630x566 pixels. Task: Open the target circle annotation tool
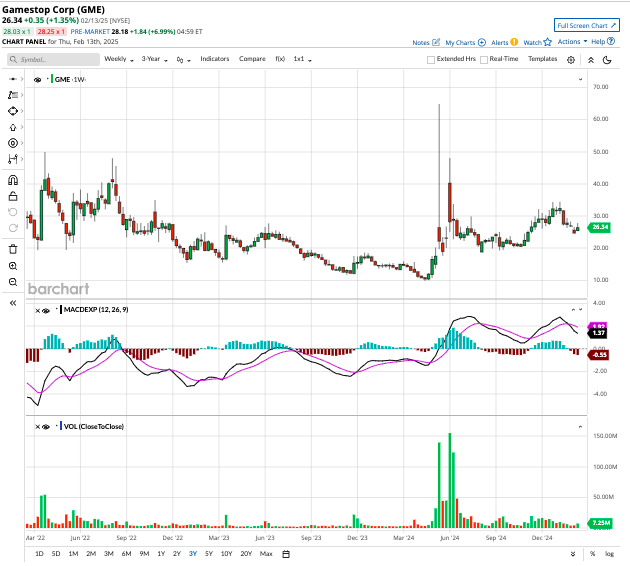[x=13, y=143]
